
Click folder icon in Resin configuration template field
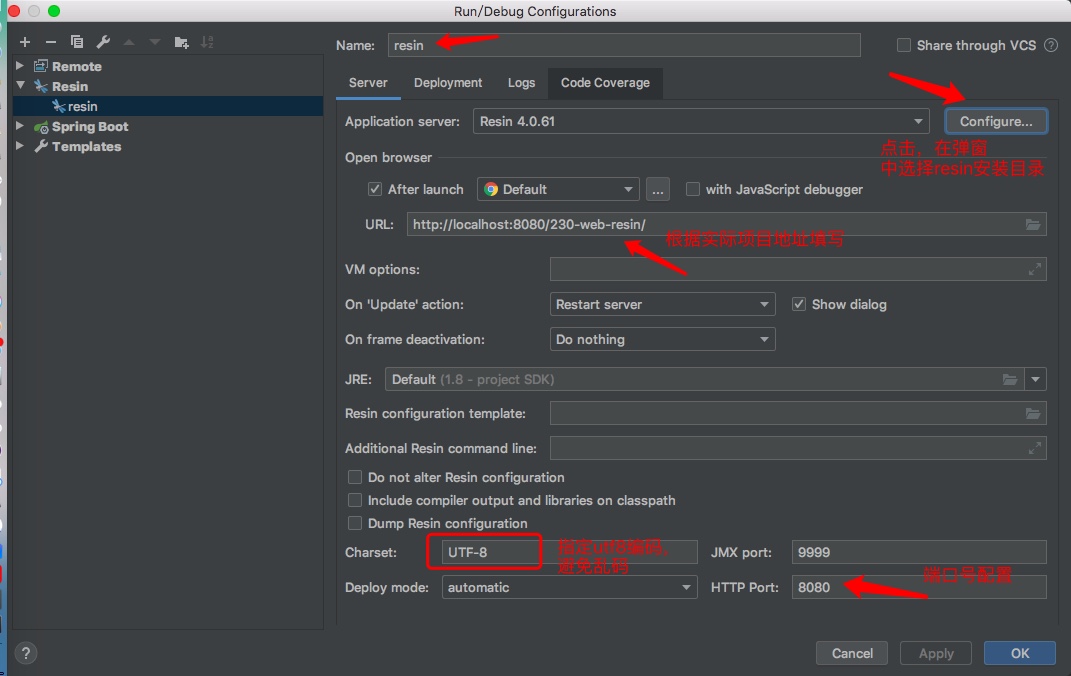(x=1033, y=413)
